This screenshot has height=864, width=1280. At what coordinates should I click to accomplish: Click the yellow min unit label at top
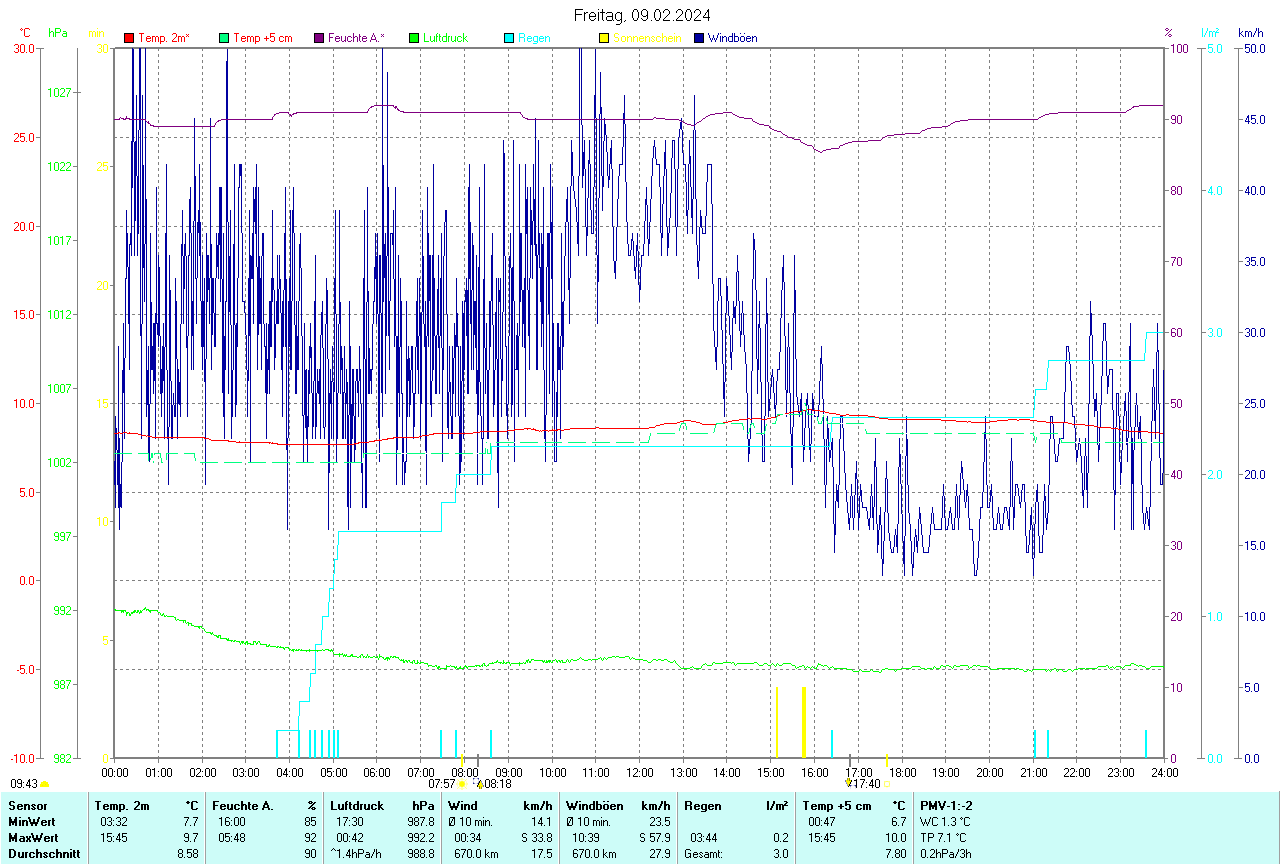[x=97, y=33]
